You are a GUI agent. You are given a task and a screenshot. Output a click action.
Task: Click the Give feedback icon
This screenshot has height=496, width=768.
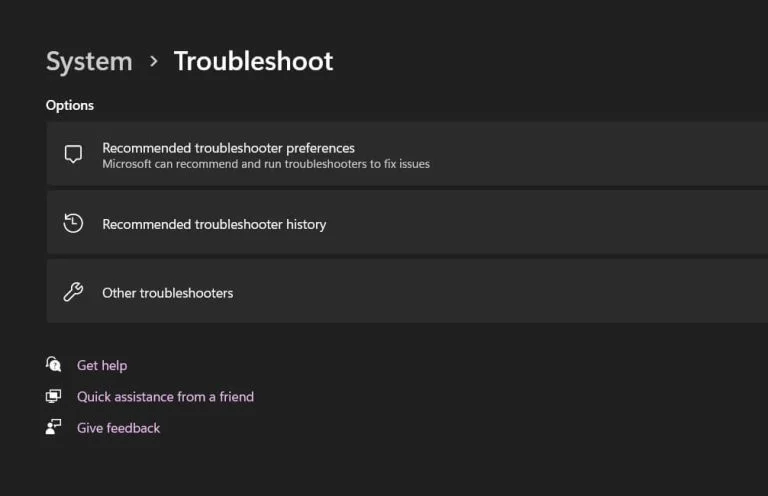pyautogui.click(x=54, y=427)
